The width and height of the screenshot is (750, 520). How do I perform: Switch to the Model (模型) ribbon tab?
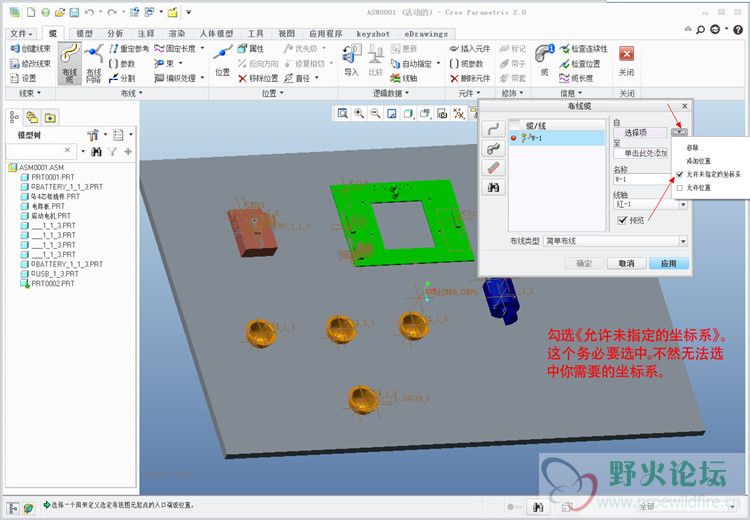coord(85,33)
